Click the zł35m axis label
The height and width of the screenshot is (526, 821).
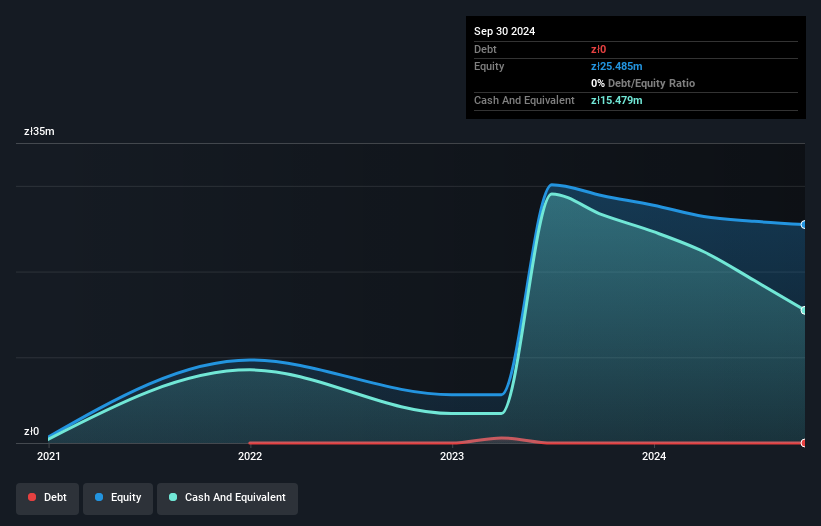(x=39, y=131)
